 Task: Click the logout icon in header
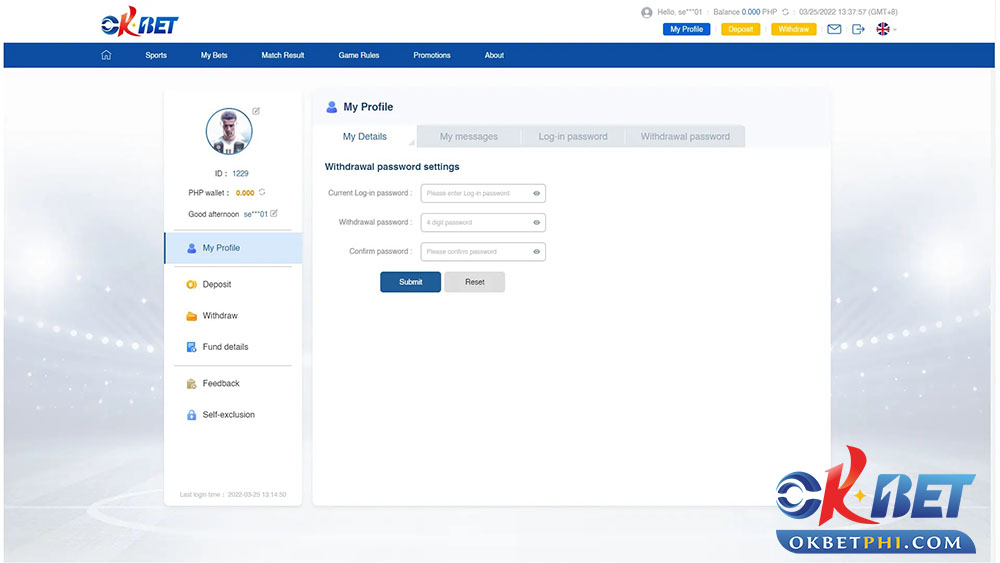point(858,29)
